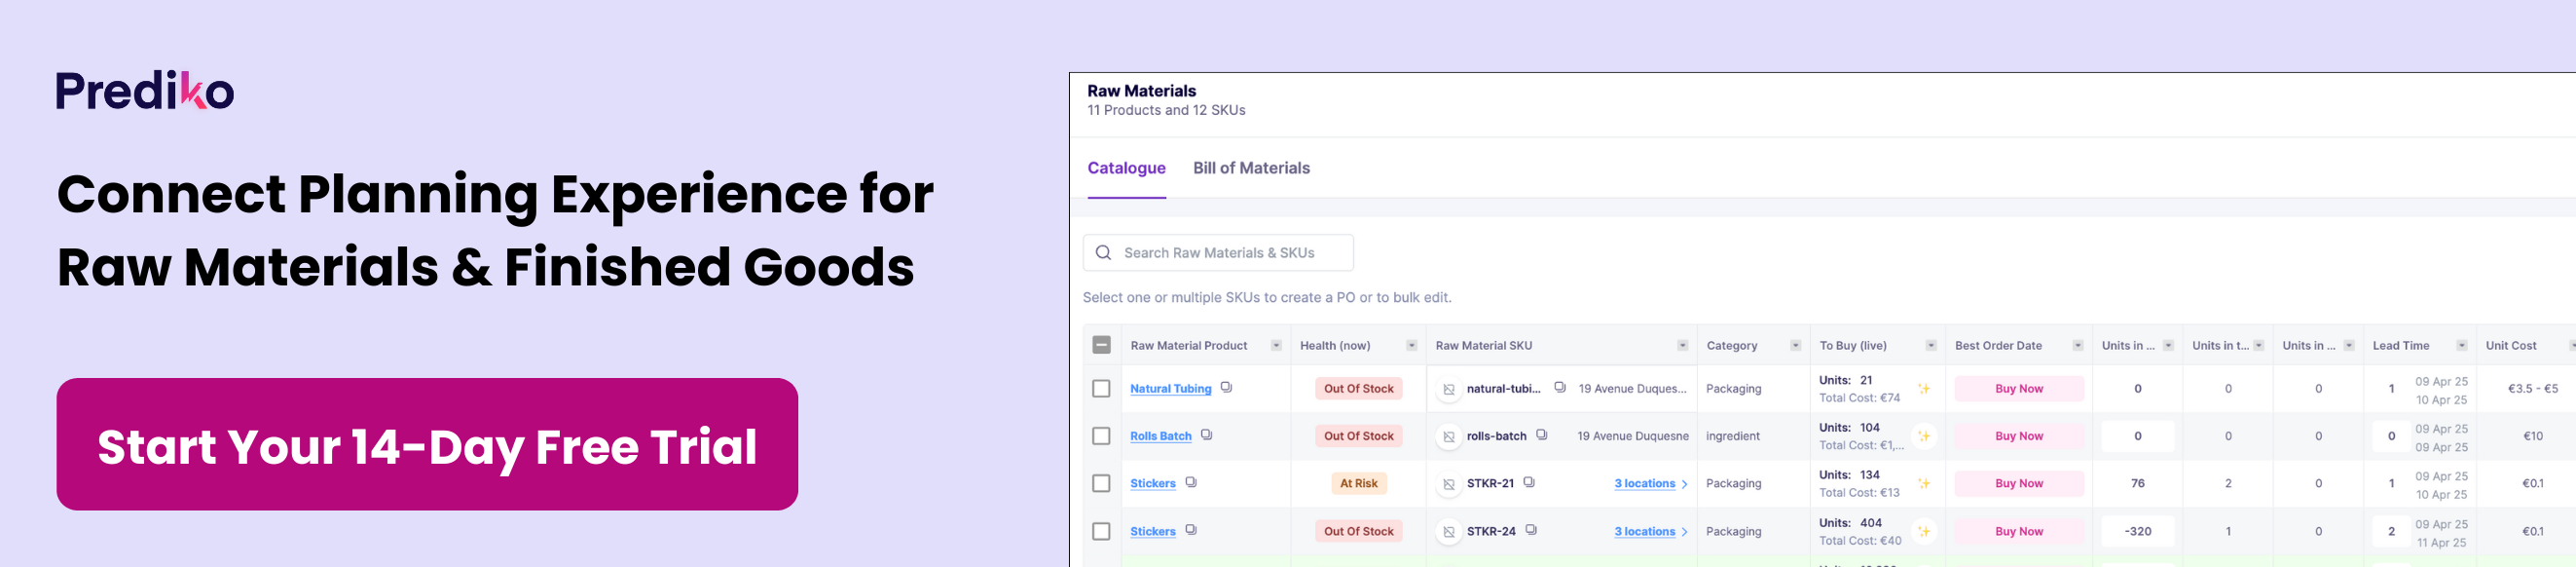The height and width of the screenshot is (567, 2576).
Task: Copy the STKR-24 SKU code
Action: click(x=1530, y=529)
